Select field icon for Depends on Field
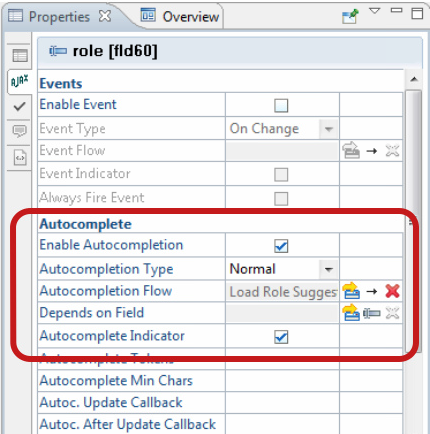Image resolution: width=430 pixels, height=434 pixels. point(372,313)
